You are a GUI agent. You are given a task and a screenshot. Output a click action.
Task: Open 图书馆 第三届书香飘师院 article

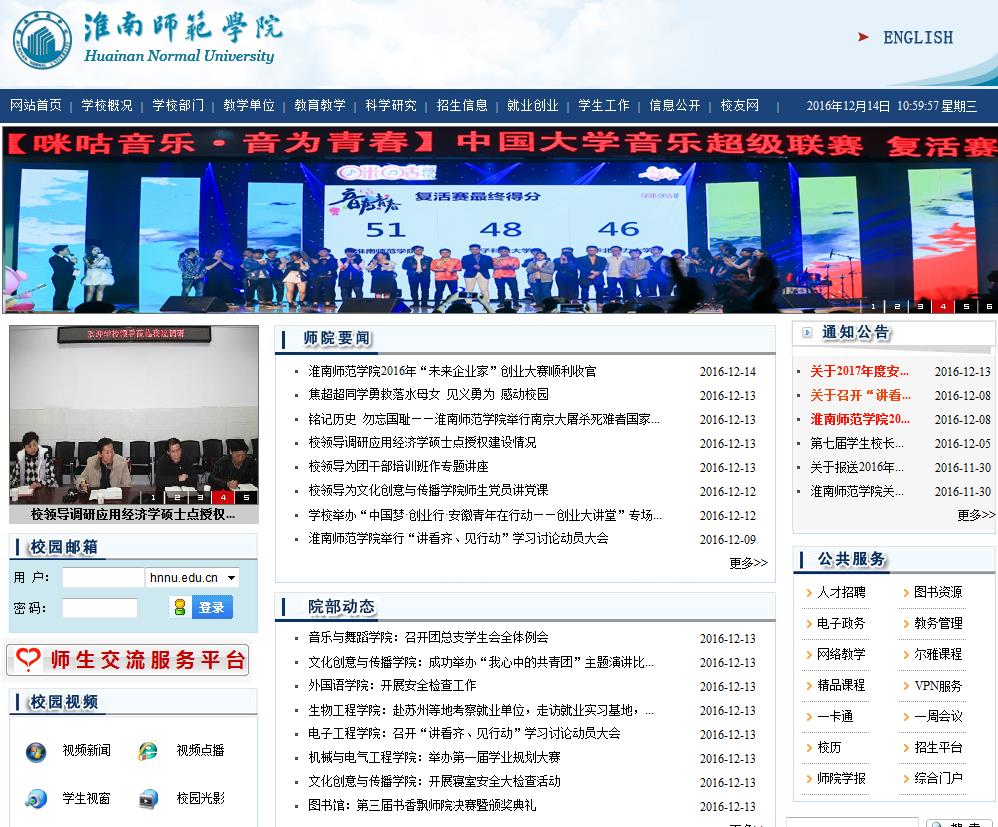tap(421, 805)
